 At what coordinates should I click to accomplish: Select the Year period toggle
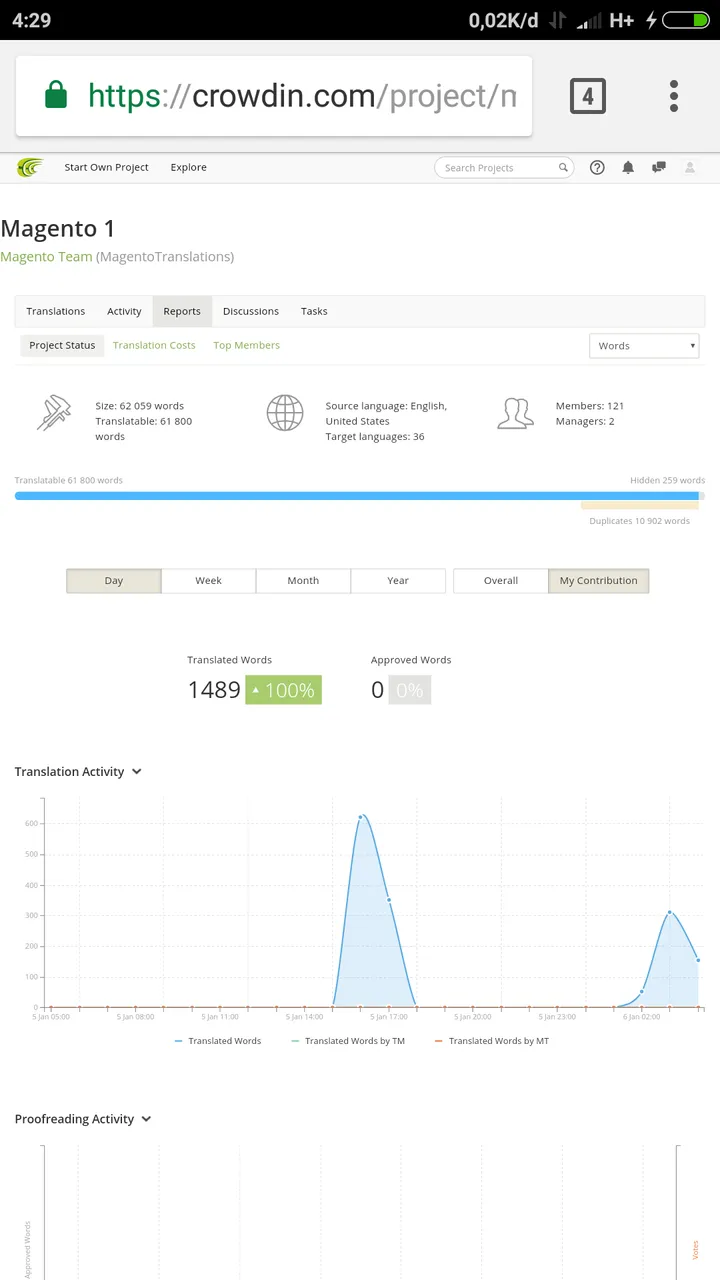[x=398, y=580]
